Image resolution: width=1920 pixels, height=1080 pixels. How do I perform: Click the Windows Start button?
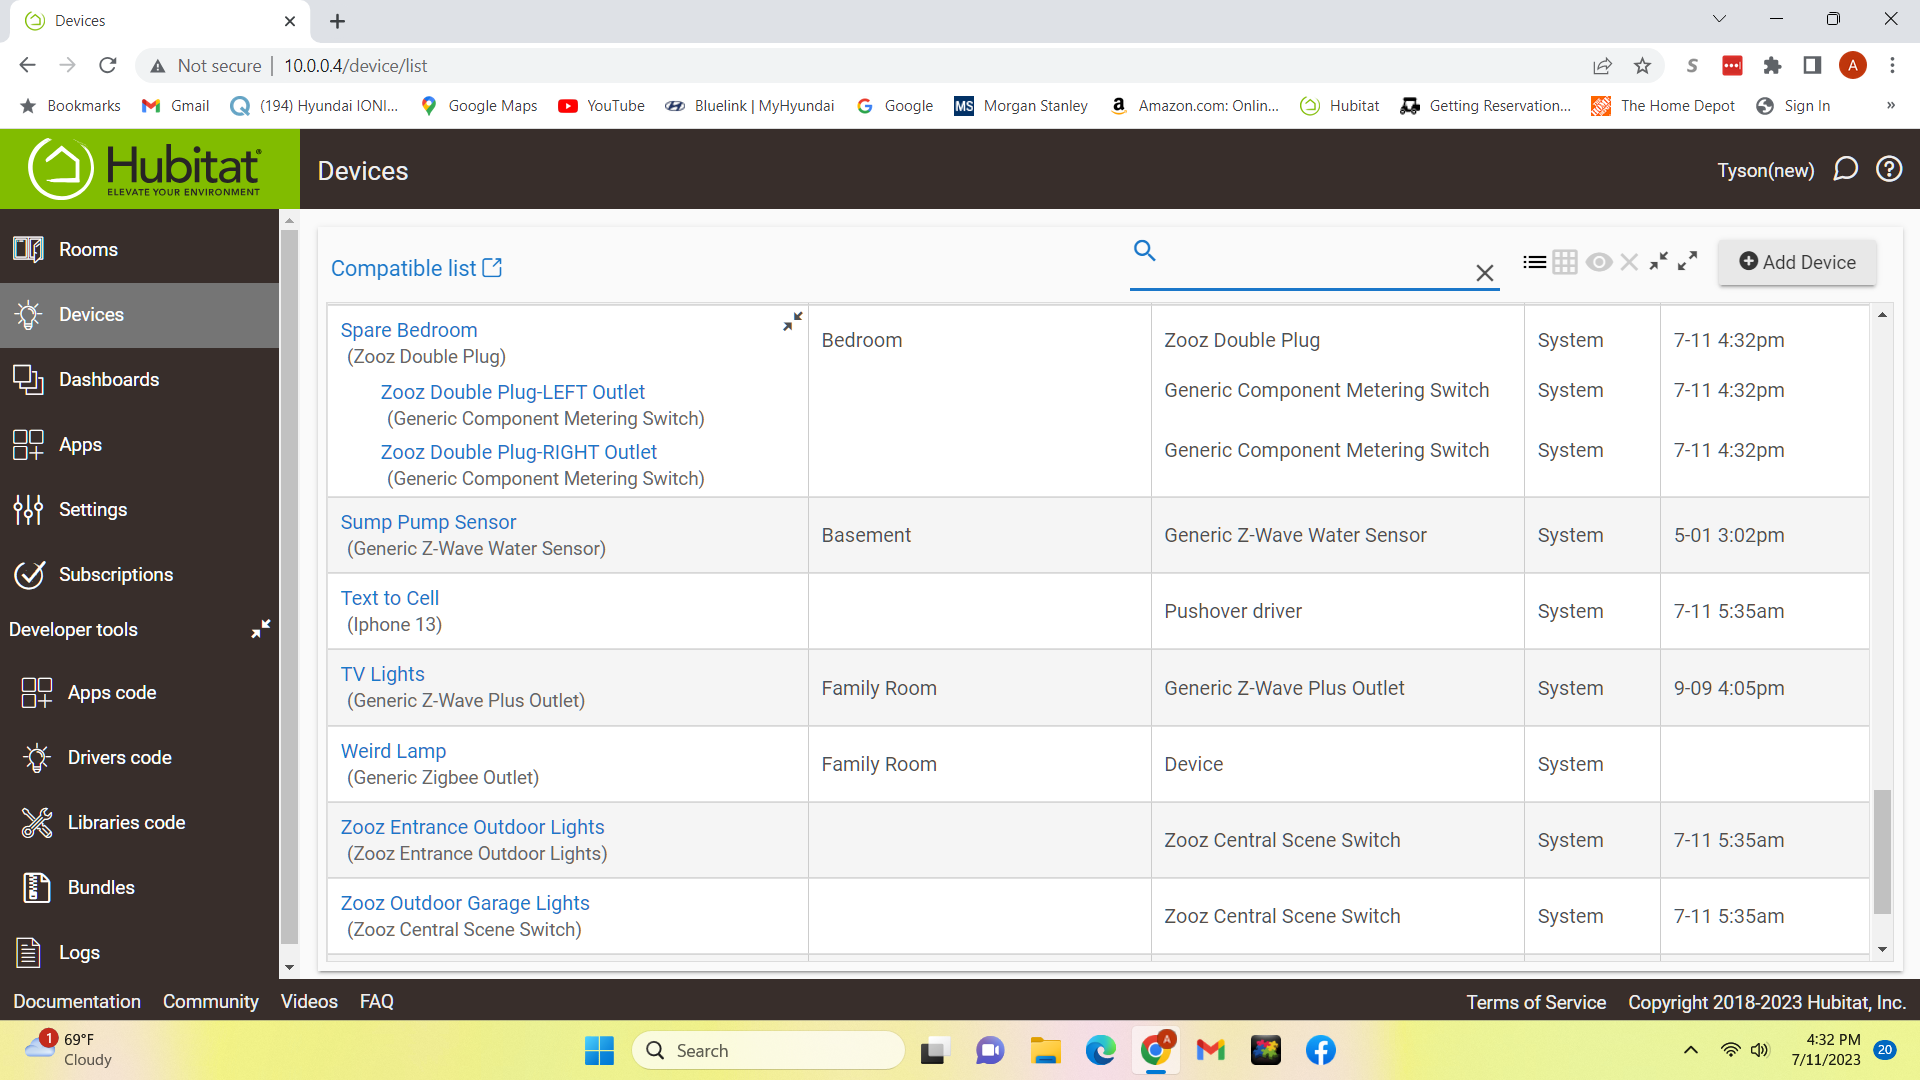599,1050
